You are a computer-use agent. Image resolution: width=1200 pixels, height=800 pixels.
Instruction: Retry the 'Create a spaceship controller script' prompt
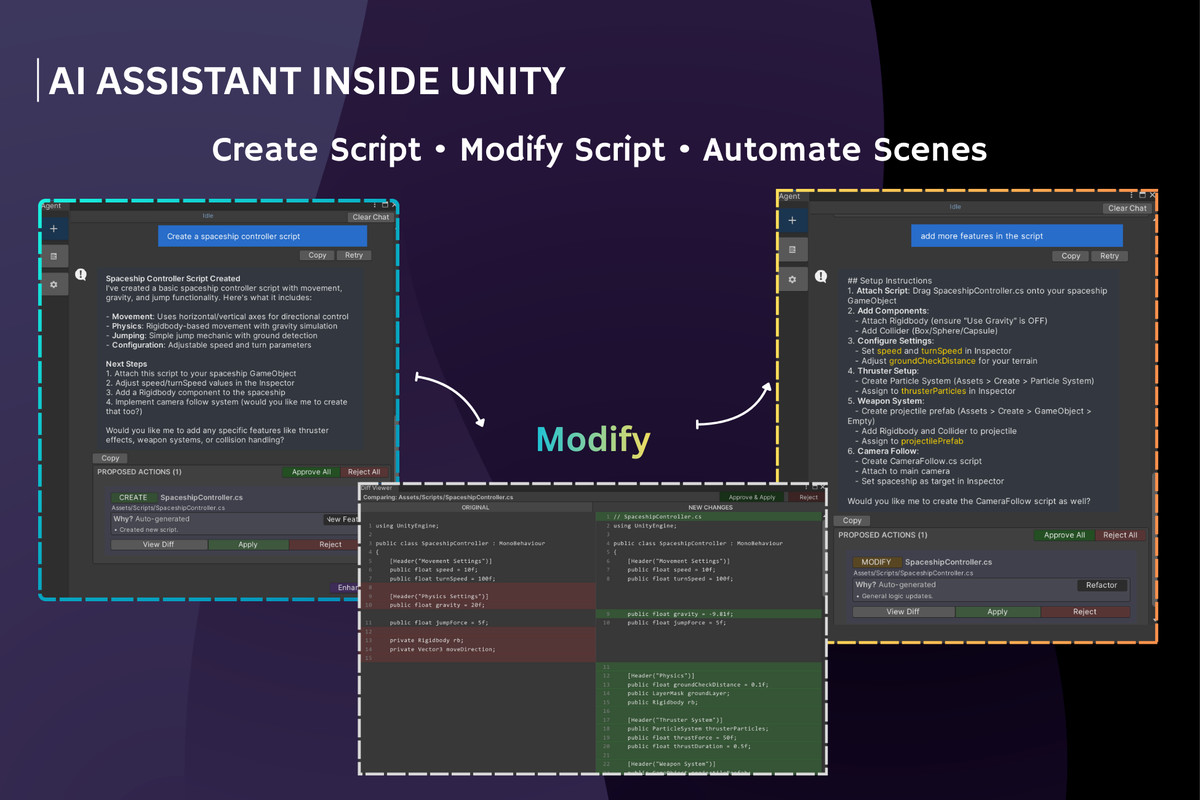coord(354,255)
